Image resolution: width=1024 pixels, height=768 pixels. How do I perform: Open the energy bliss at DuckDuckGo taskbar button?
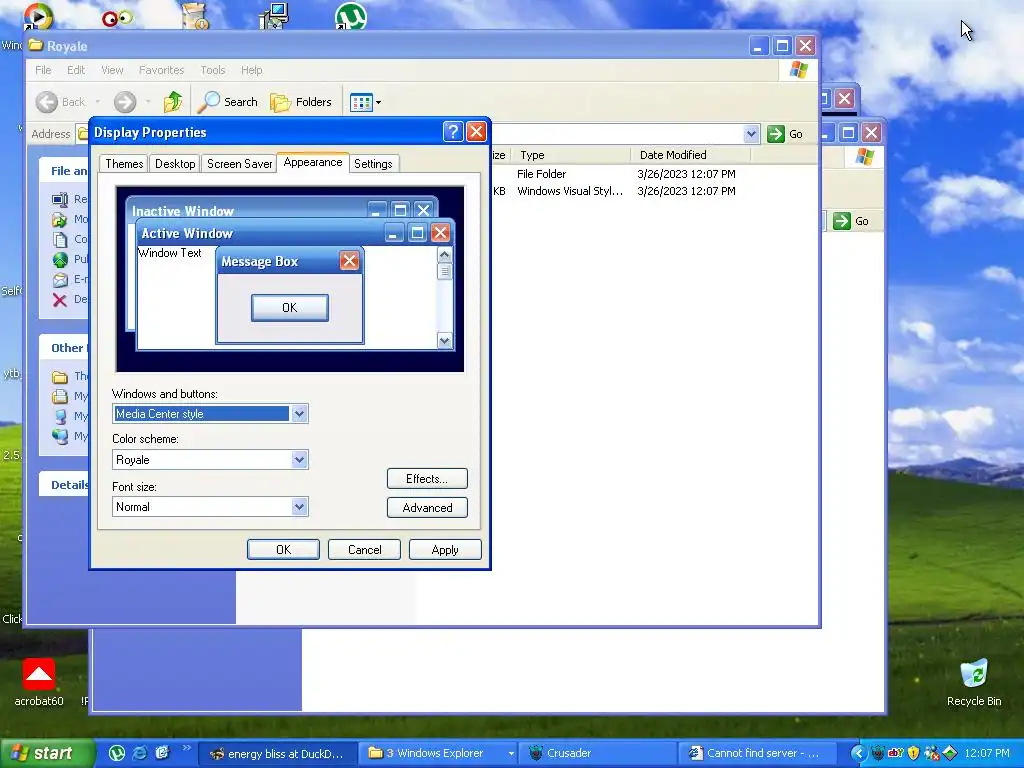point(277,754)
